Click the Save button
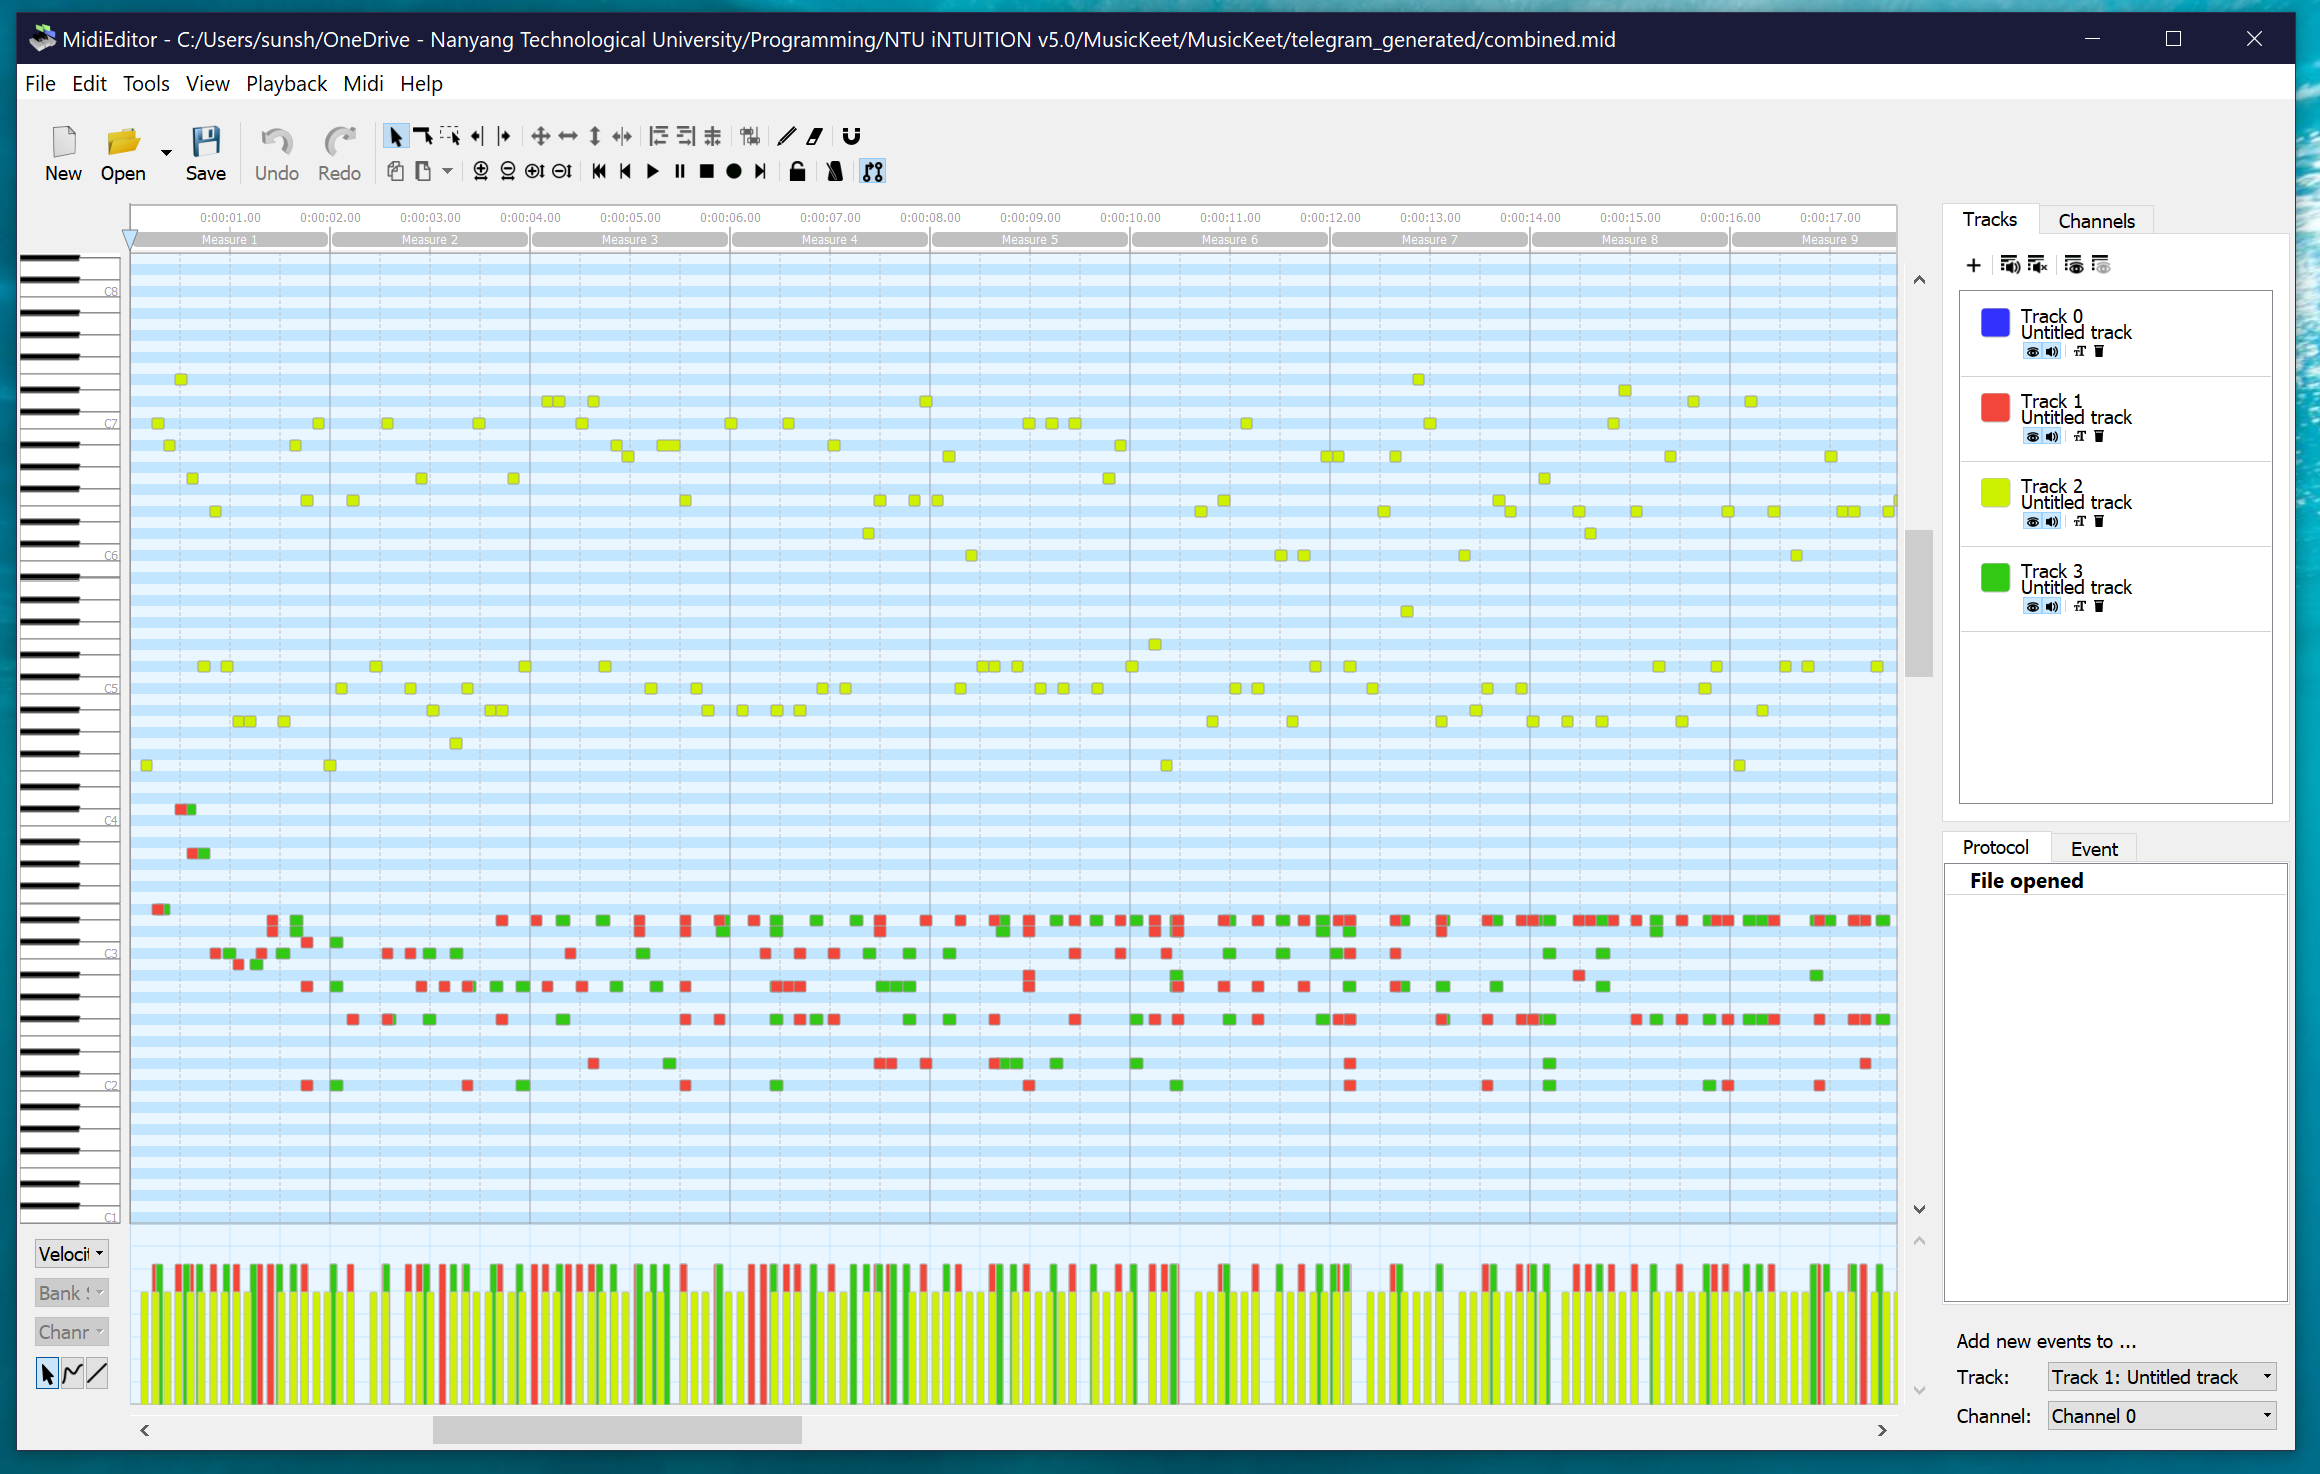2320x1474 pixels. click(x=205, y=153)
